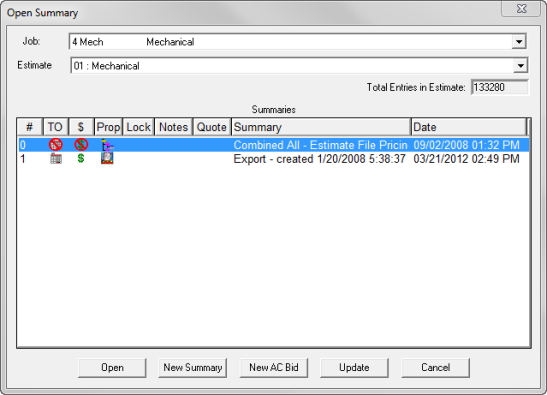Click the takeoff grid icon in row 1
Screen dimensions: 547x395
56,159
